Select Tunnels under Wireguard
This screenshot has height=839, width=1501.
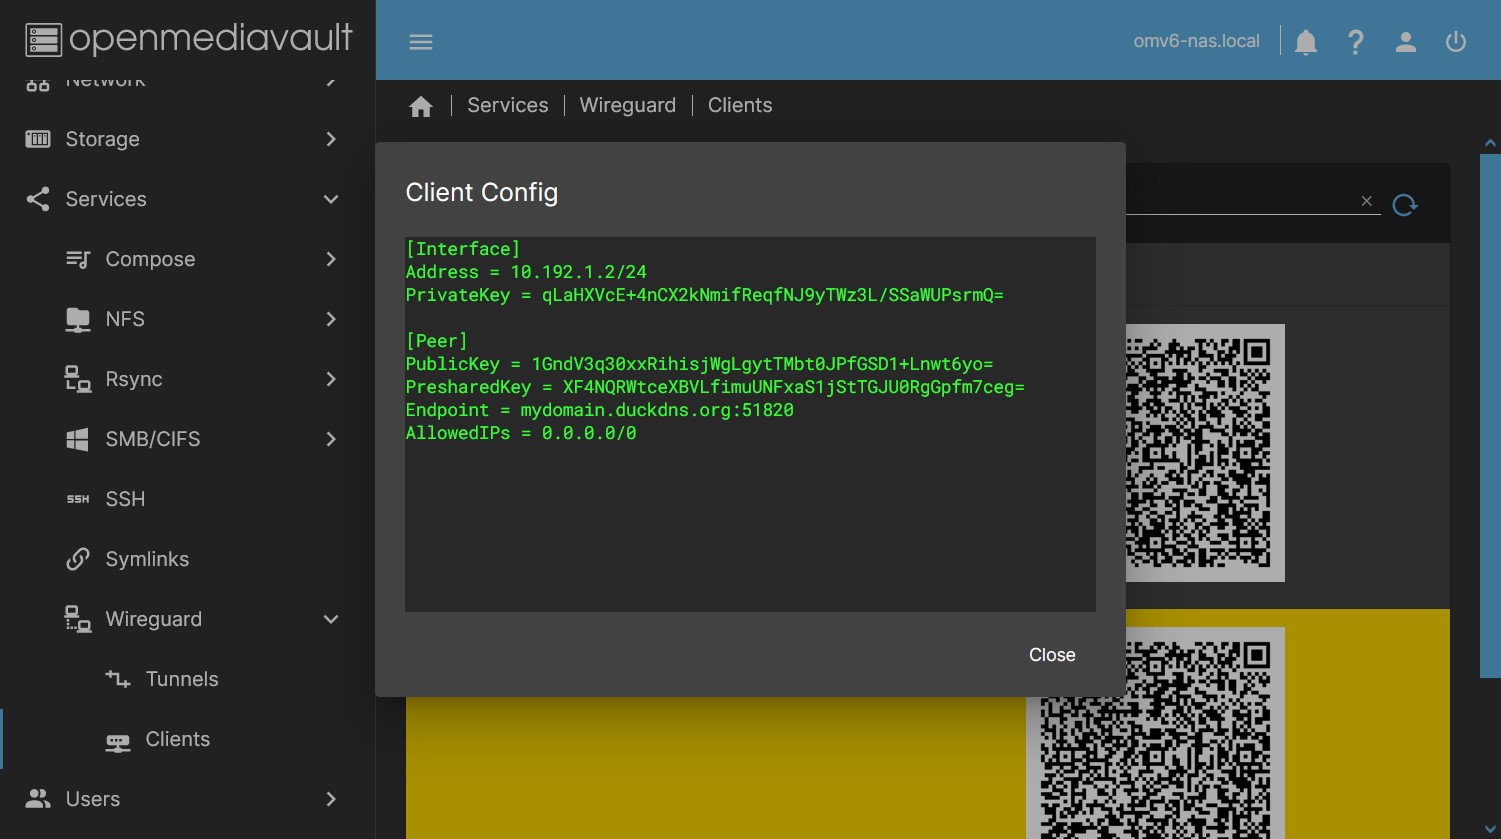pos(181,679)
